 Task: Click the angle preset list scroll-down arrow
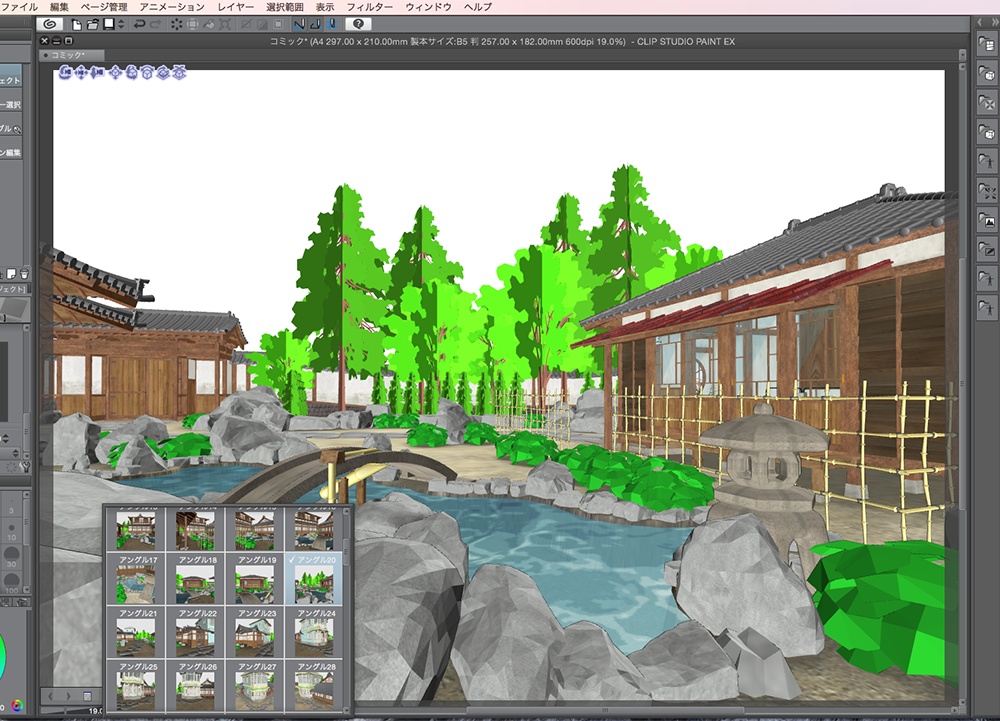click(347, 709)
